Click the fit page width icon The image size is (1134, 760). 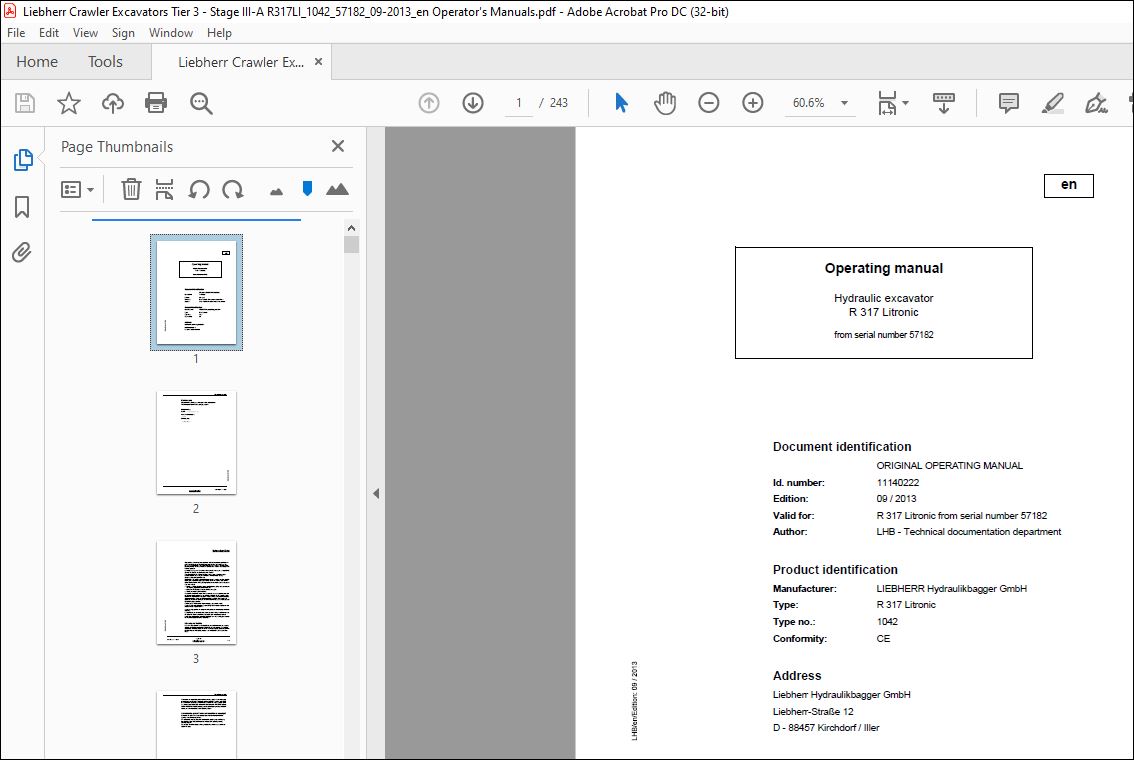click(887, 103)
